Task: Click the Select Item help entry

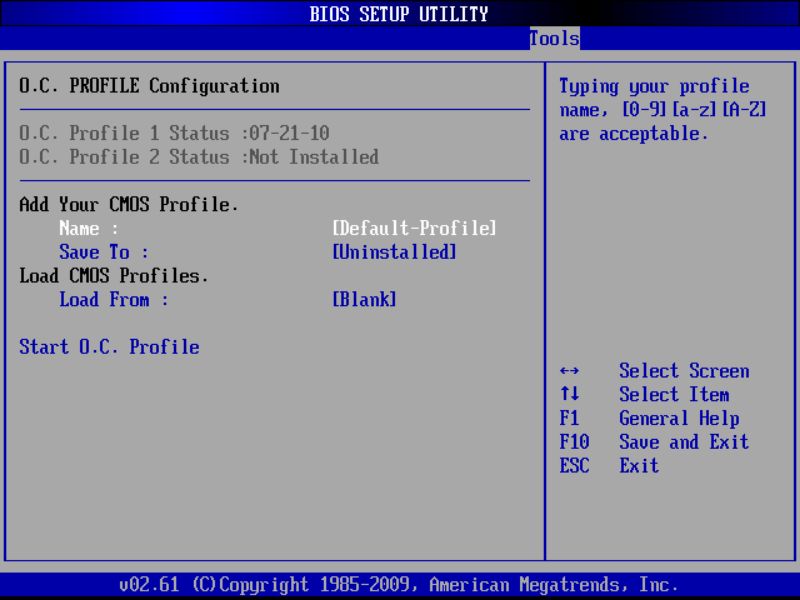Action: 674,395
